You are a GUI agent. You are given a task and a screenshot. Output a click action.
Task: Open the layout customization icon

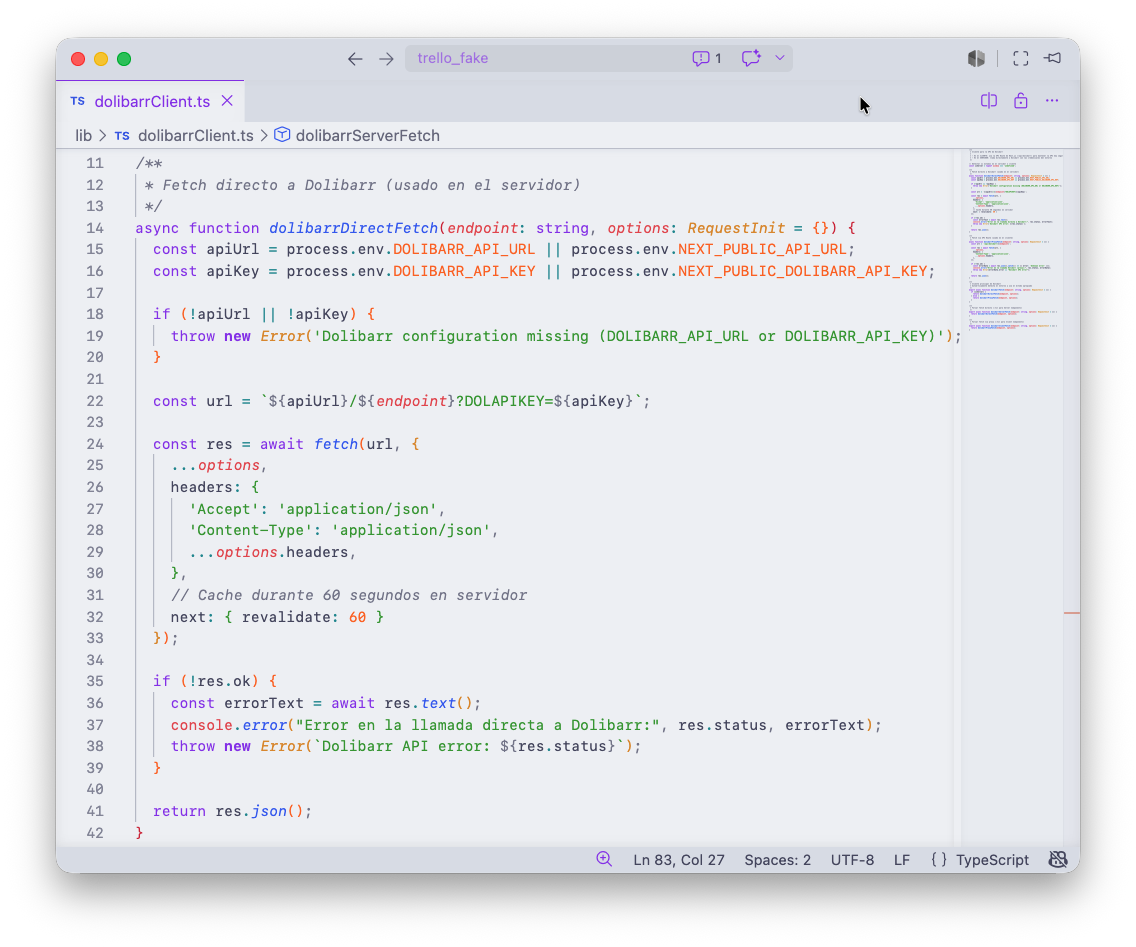(976, 59)
